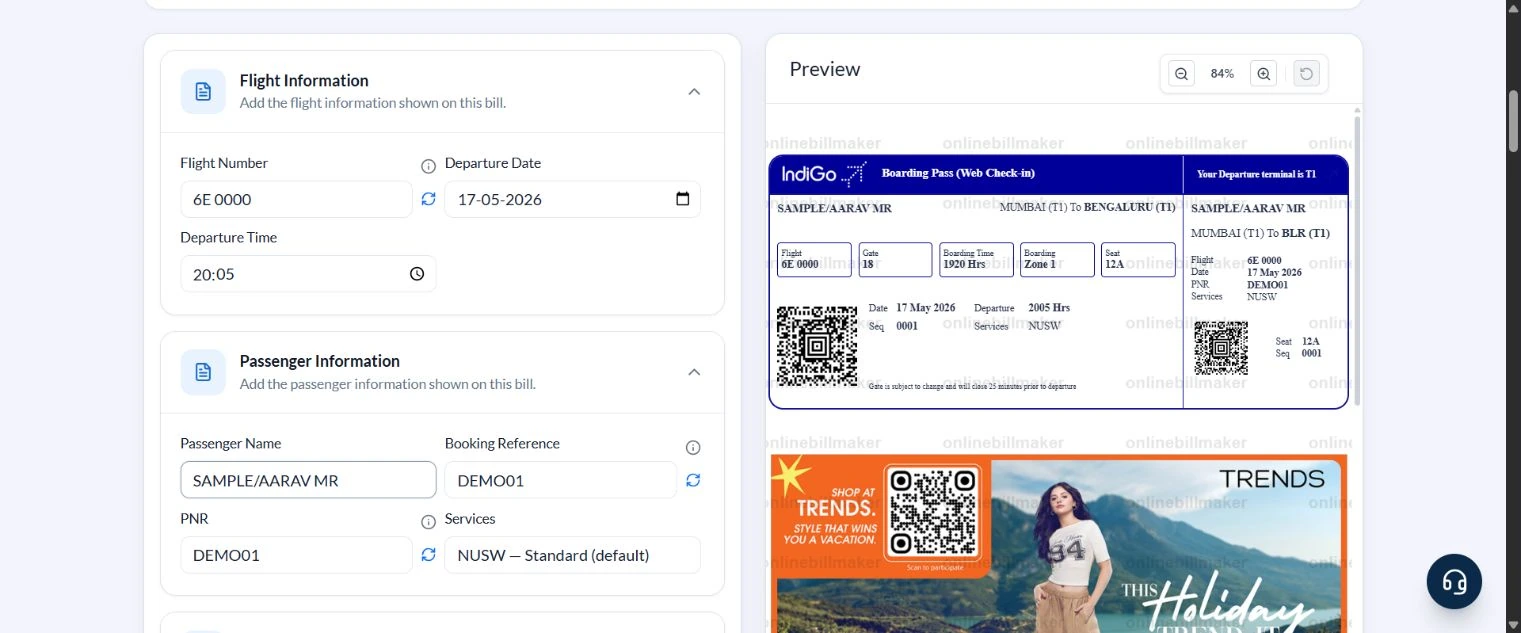Click the 84% zoom level text
This screenshot has width=1521, height=633.
(x=1222, y=74)
